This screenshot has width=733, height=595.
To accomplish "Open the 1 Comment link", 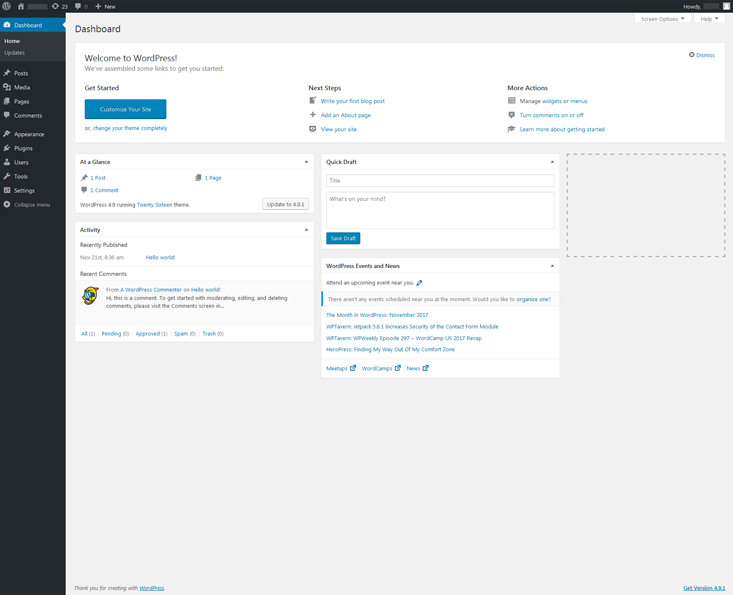I will pyautogui.click(x=104, y=190).
